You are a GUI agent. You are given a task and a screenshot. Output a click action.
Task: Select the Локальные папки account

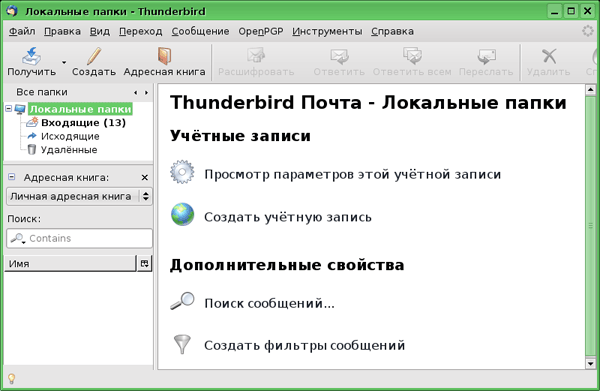(80, 109)
